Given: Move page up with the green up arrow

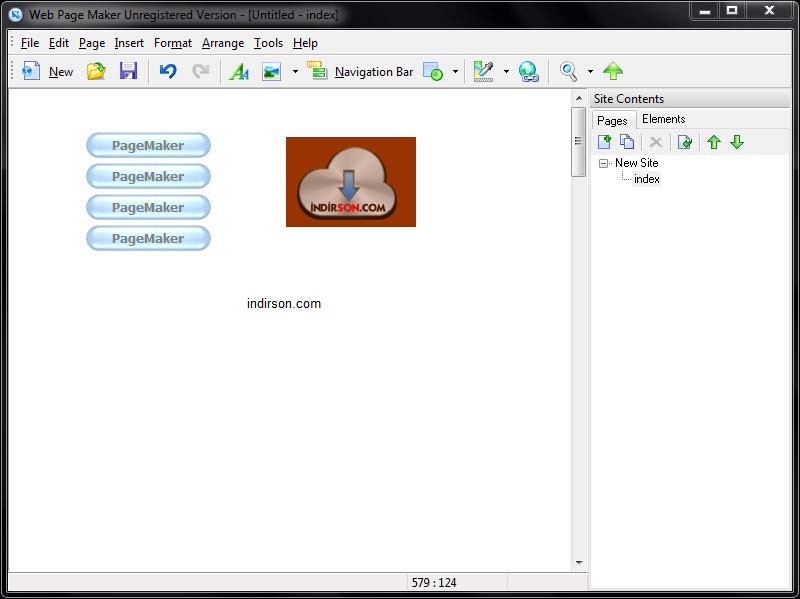Looking at the screenshot, I should pos(714,142).
